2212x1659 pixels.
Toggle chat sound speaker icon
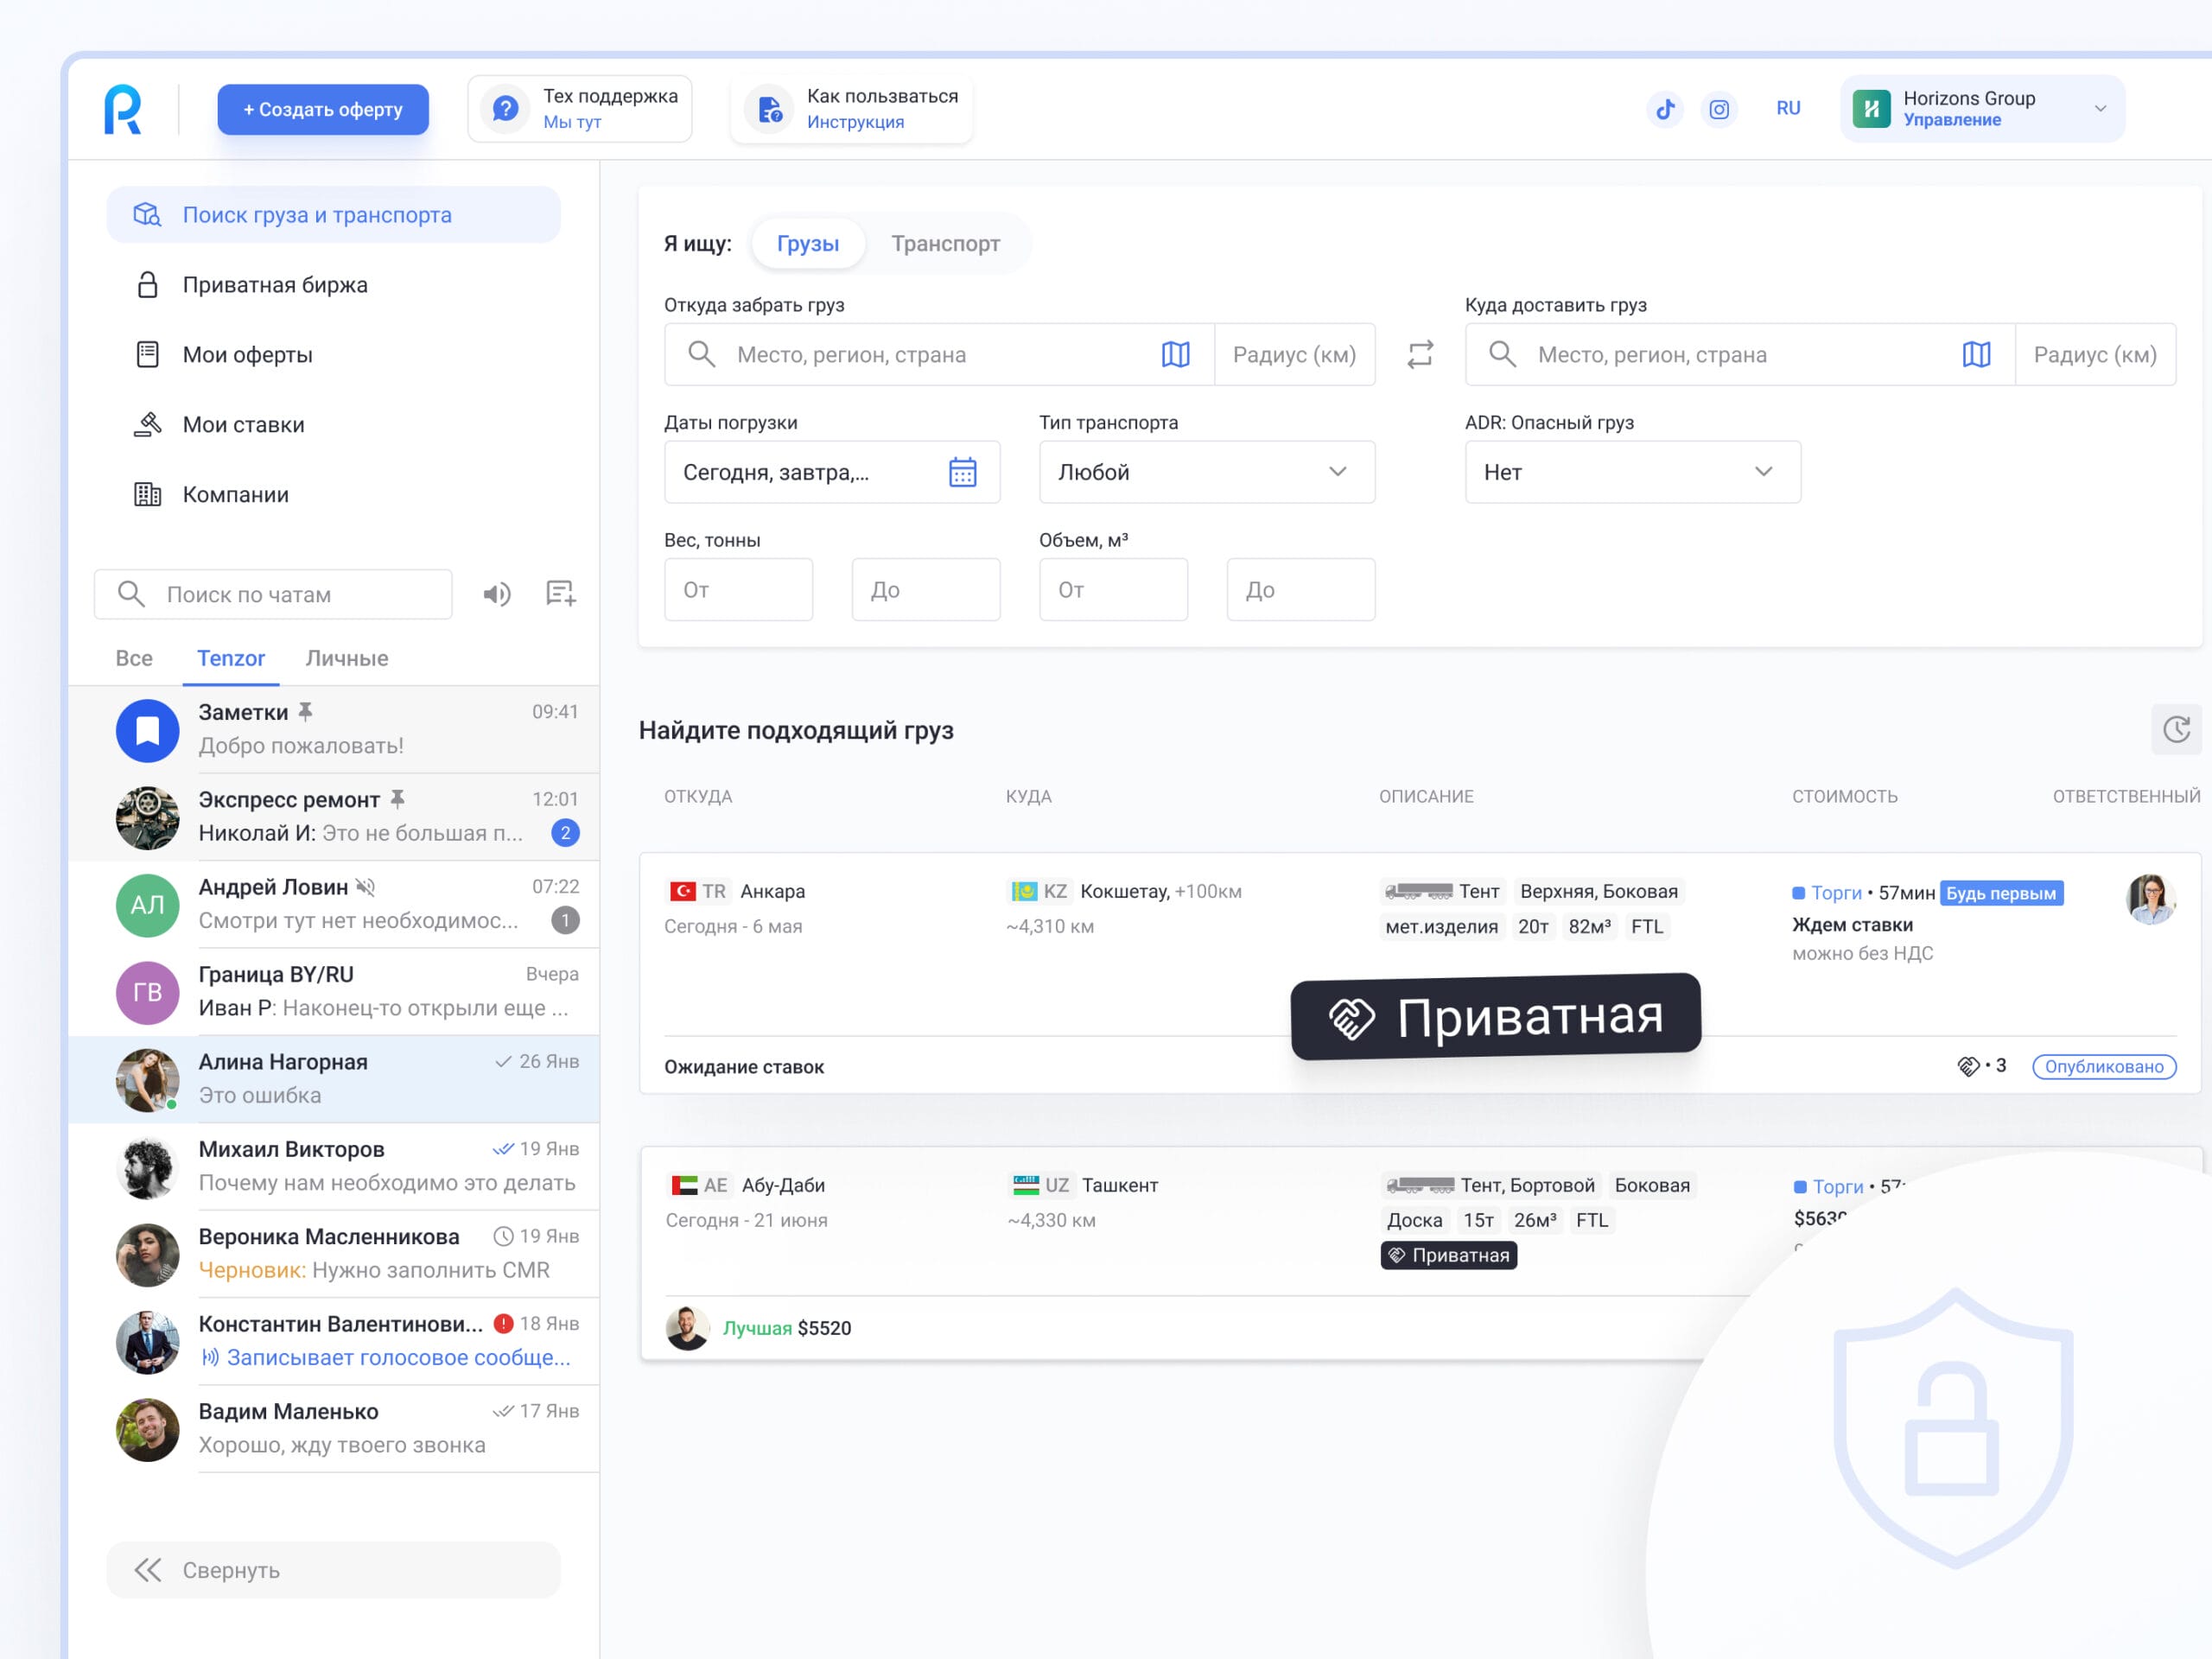[497, 594]
